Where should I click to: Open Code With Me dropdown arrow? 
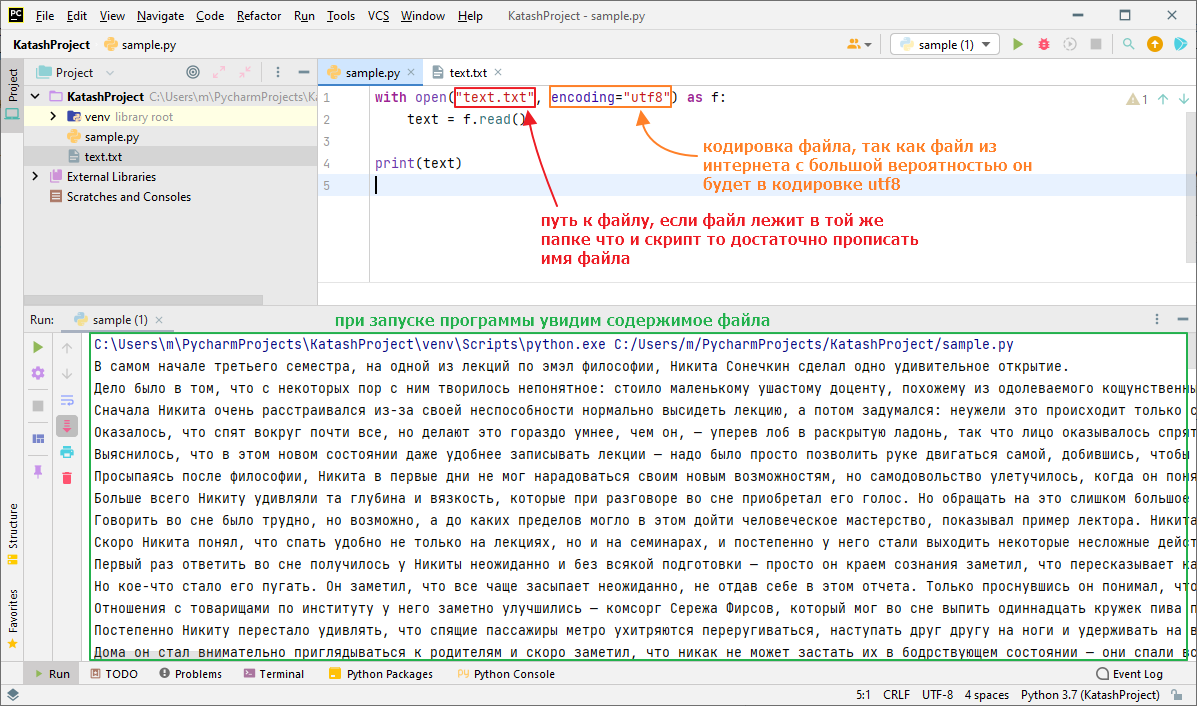coord(868,45)
